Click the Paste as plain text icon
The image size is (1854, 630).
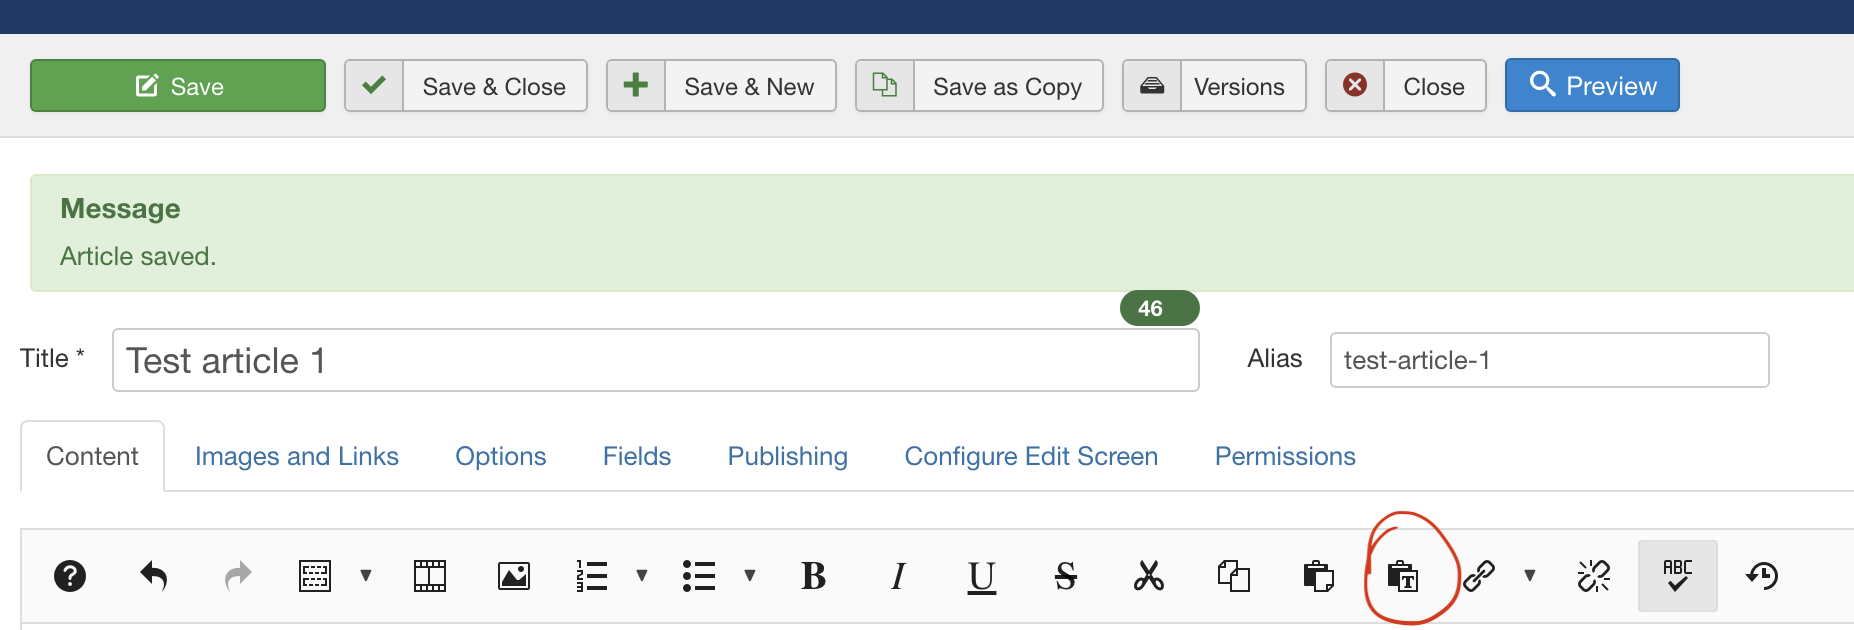(x=1402, y=576)
